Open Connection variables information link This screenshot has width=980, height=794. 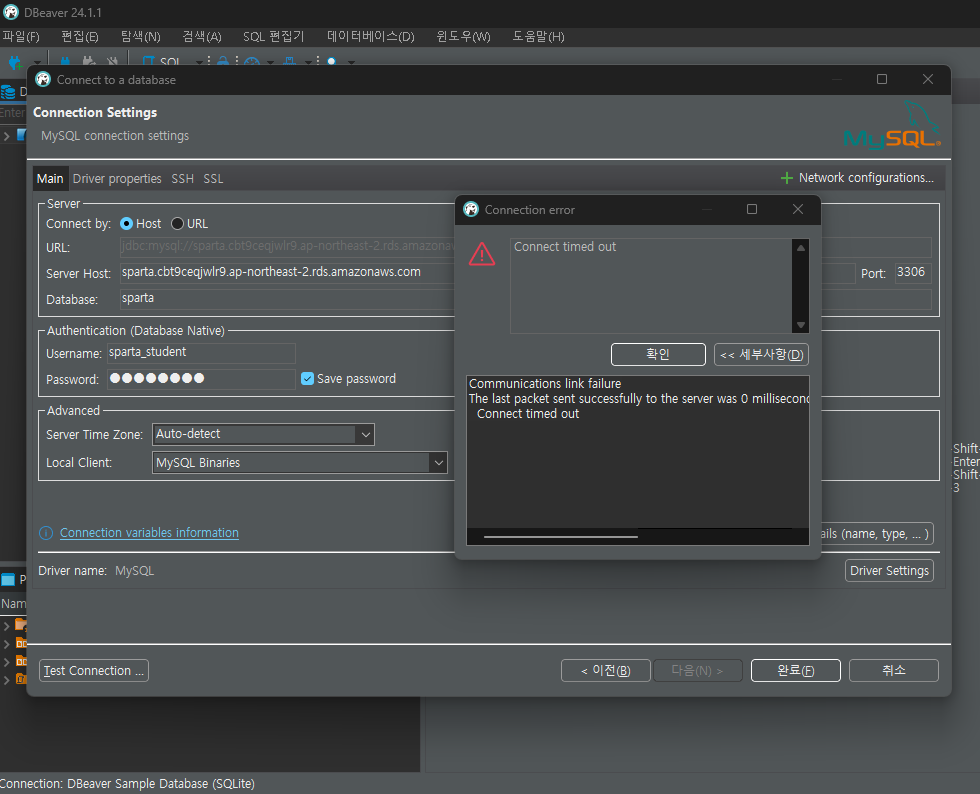[149, 533]
